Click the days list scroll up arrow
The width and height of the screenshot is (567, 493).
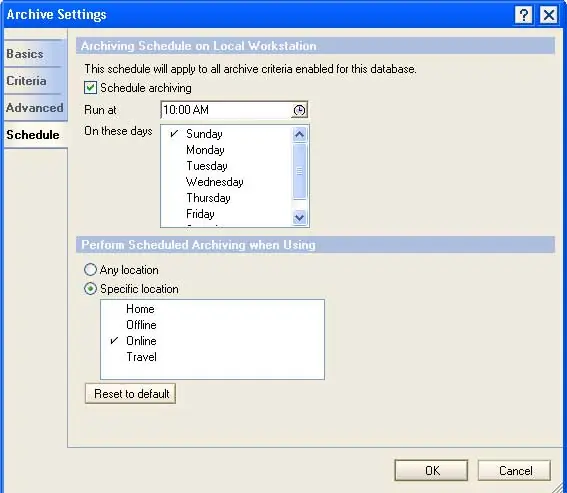point(299,135)
